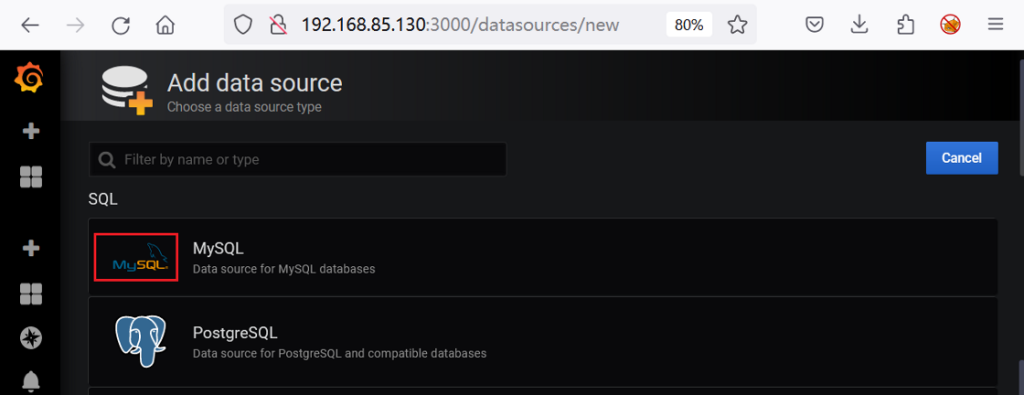Go to the browser home page icon
Viewport: 1024px width, 395px height.
click(x=165, y=25)
